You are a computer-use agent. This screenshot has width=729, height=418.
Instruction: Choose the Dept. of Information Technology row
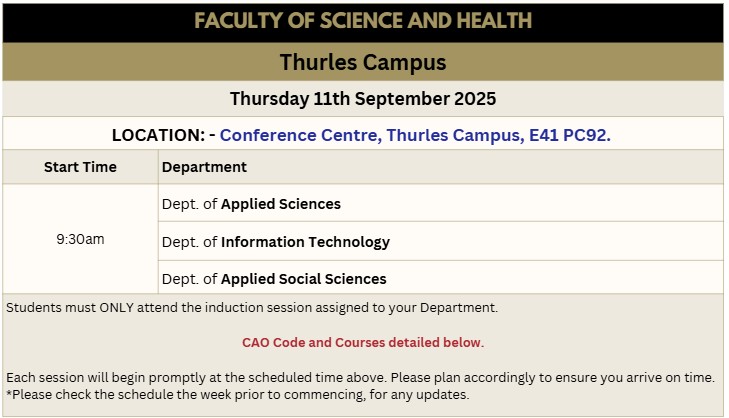275,242
